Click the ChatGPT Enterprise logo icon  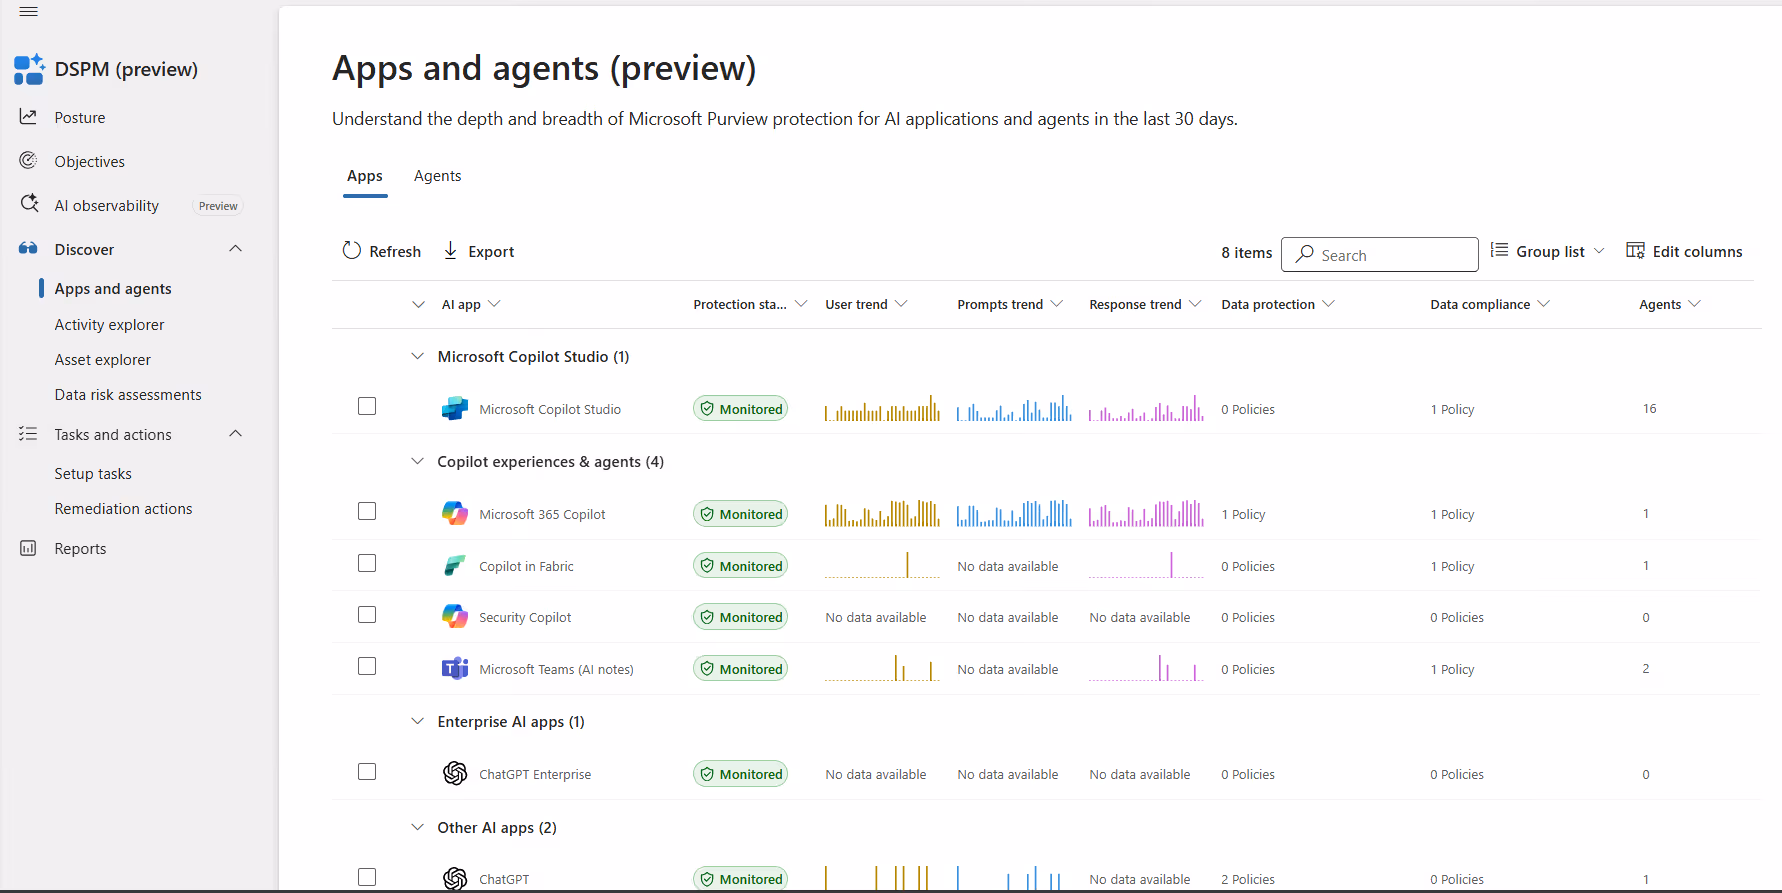click(455, 773)
